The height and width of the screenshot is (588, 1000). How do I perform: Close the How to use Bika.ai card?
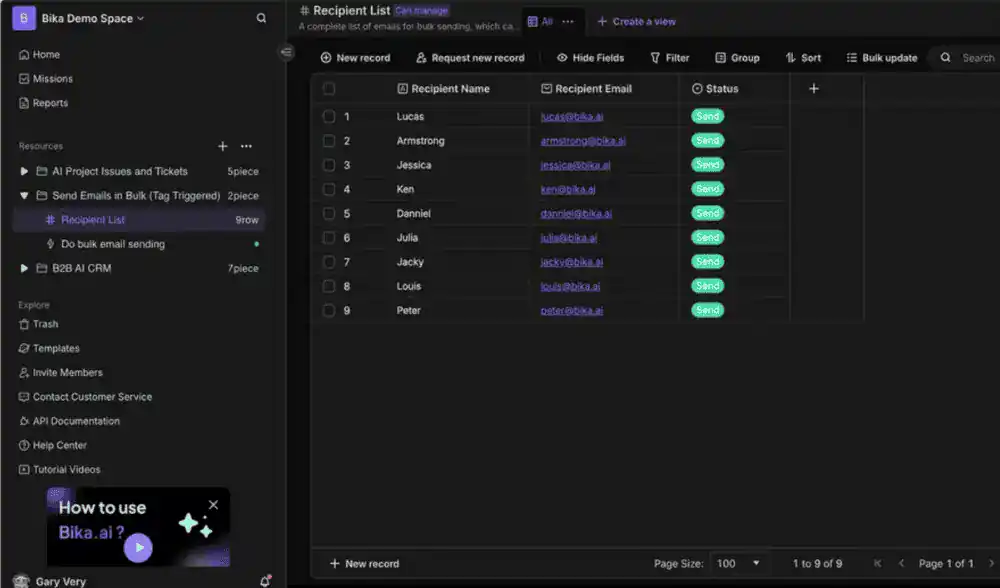(x=213, y=505)
